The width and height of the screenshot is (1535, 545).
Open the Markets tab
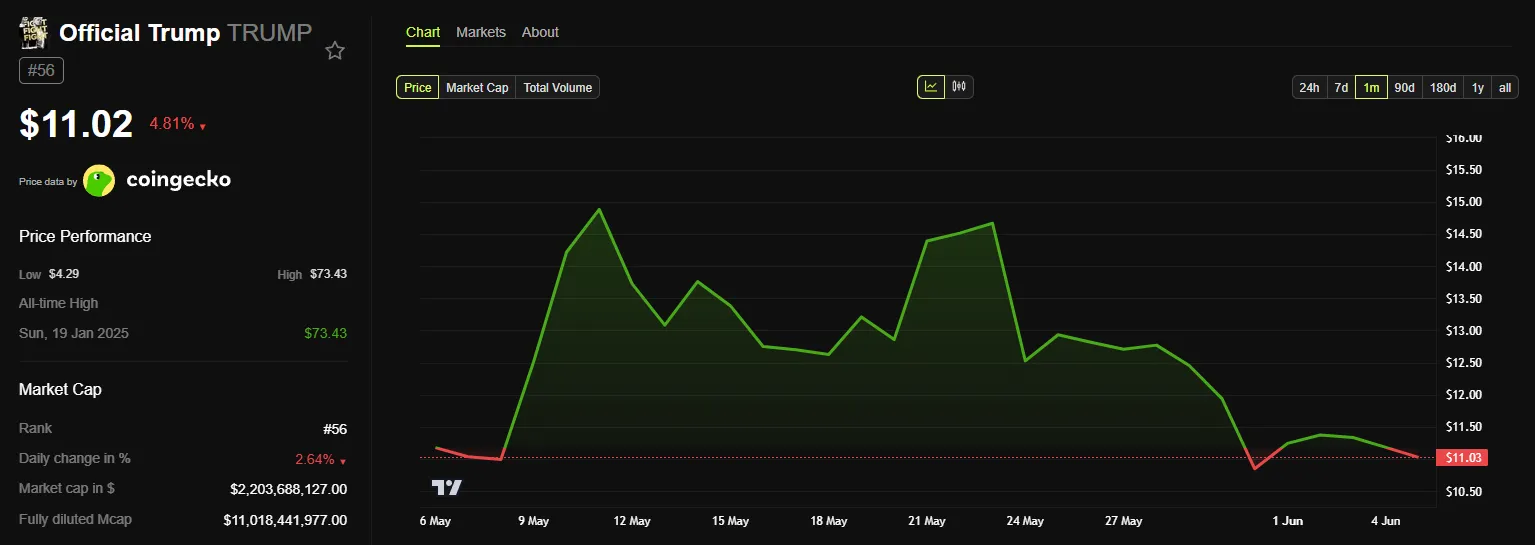pos(481,32)
